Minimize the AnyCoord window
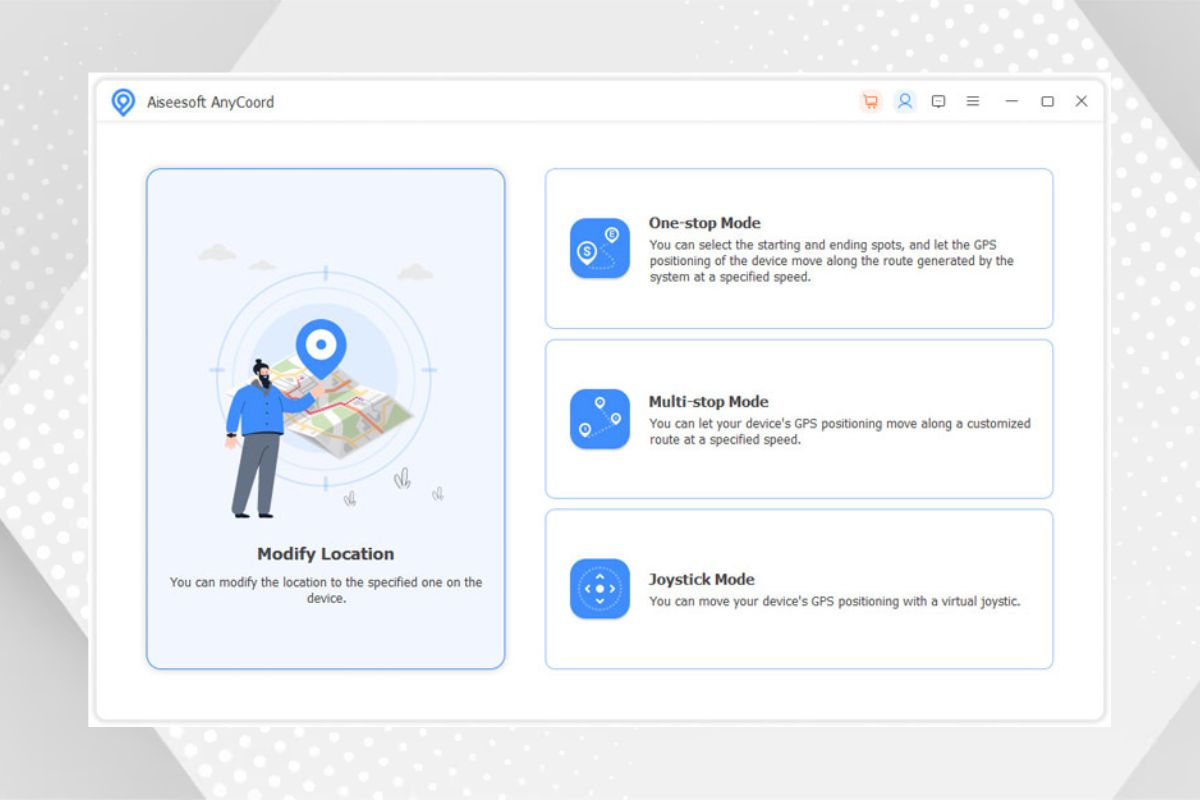Image resolution: width=1200 pixels, height=800 pixels. [1012, 102]
